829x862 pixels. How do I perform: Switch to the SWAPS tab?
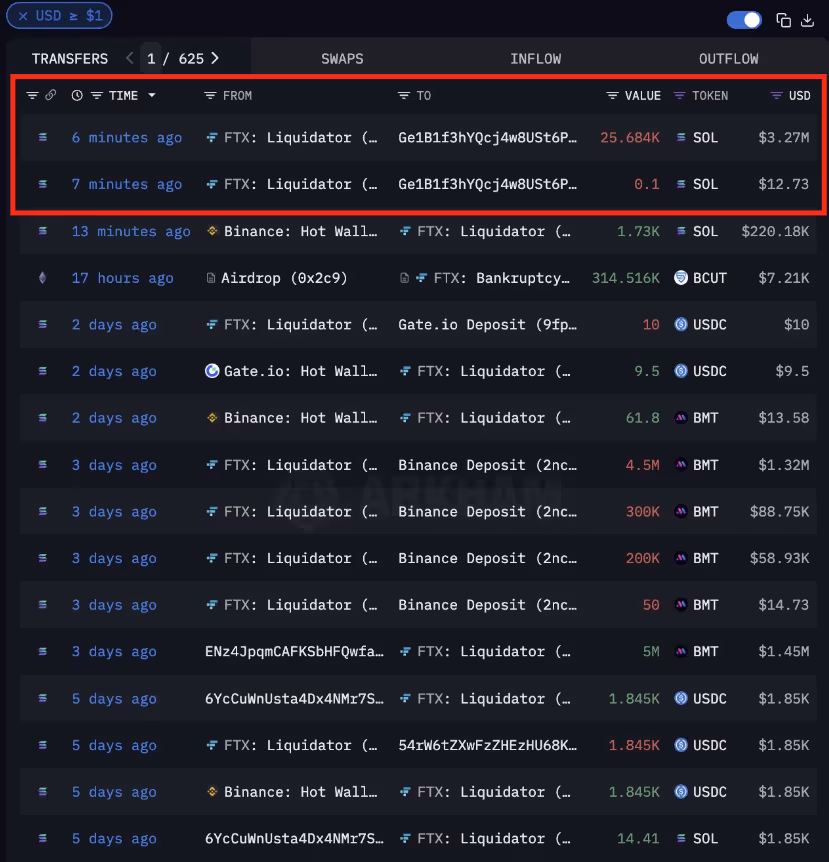pos(342,58)
